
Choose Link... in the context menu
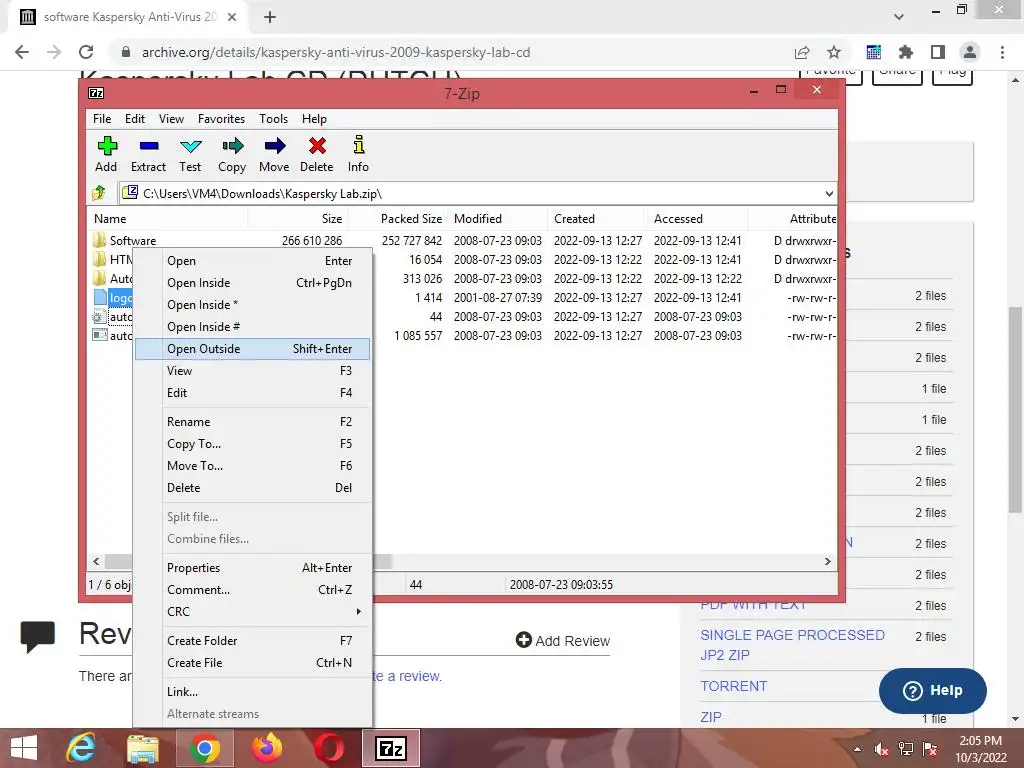[x=253, y=692]
